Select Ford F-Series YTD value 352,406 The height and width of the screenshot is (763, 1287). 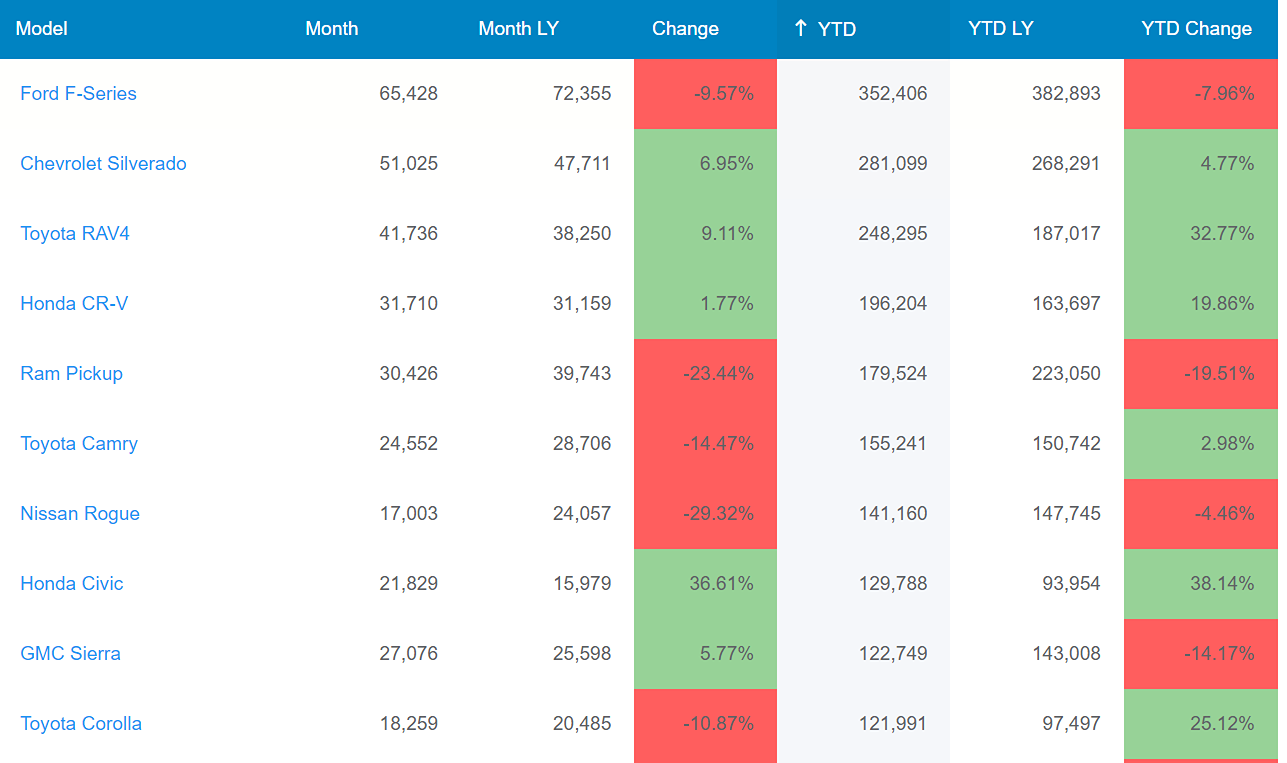coord(893,93)
